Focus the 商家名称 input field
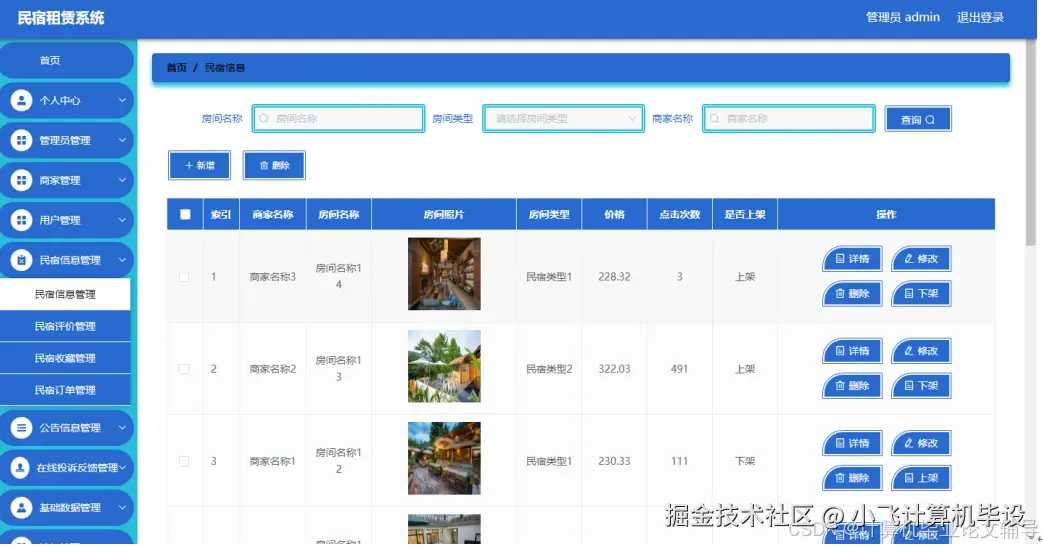This screenshot has height=547, width=1043. pos(789,118)
